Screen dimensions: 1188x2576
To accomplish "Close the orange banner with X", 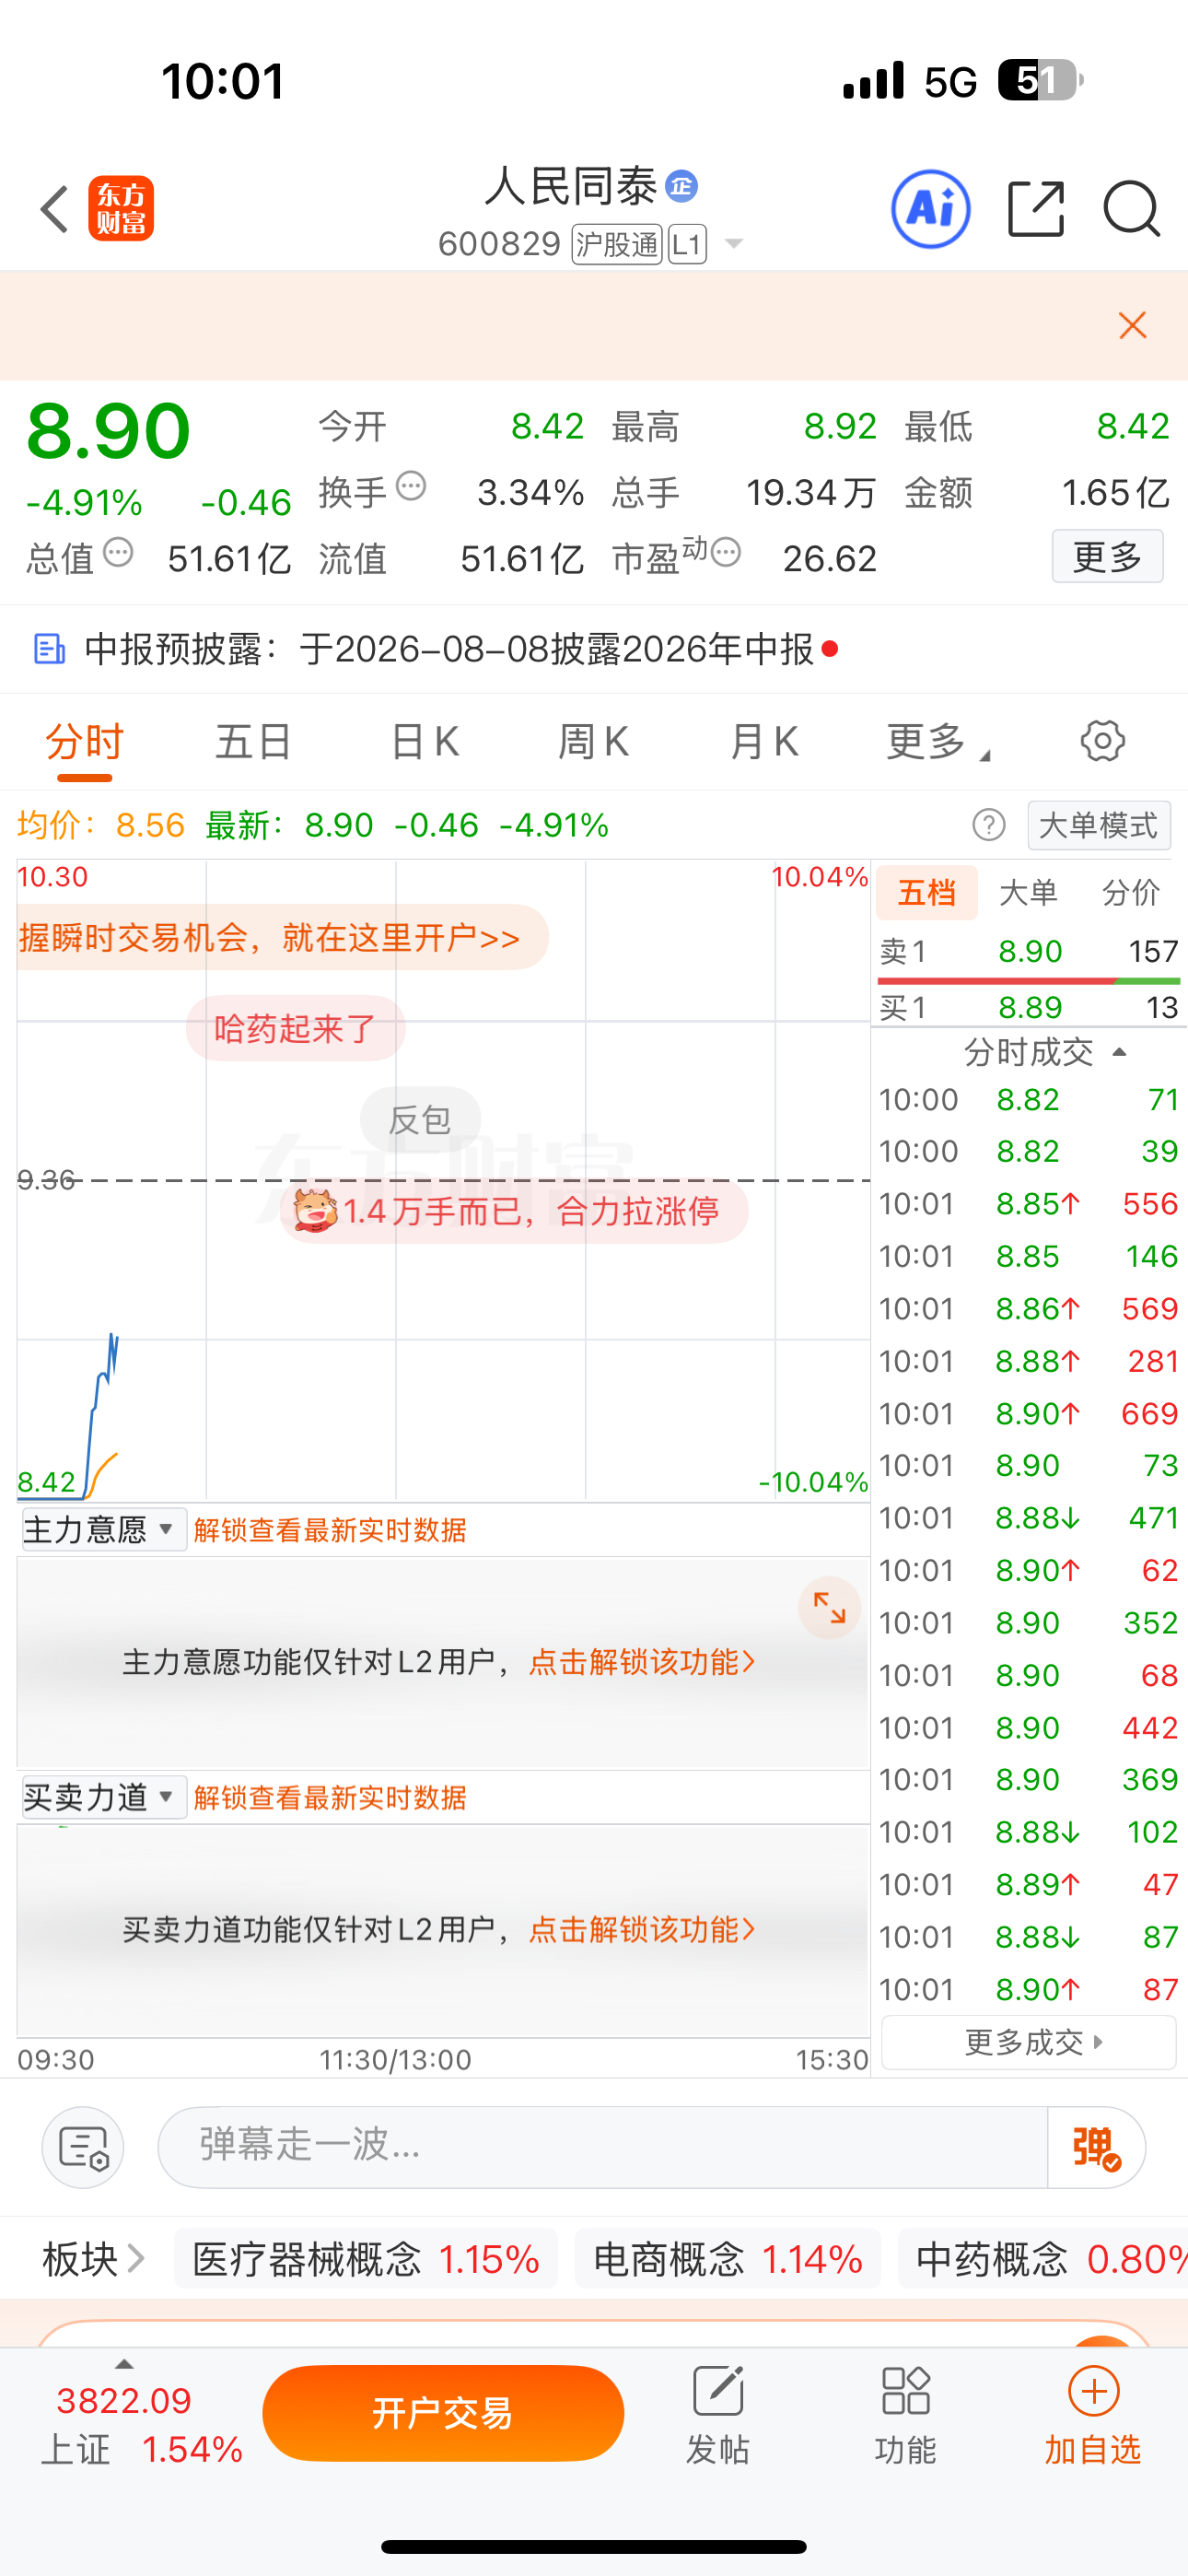I will [1132, 325].
